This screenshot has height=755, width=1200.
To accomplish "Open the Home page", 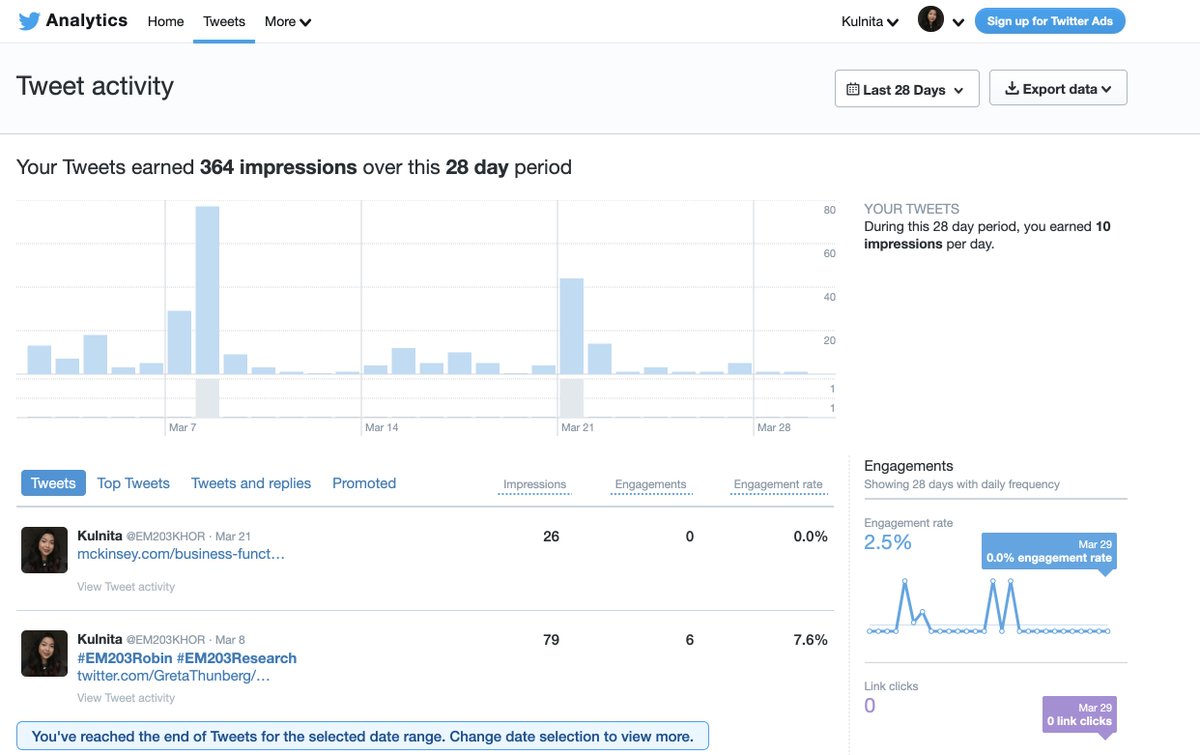I will pos(166,21).
